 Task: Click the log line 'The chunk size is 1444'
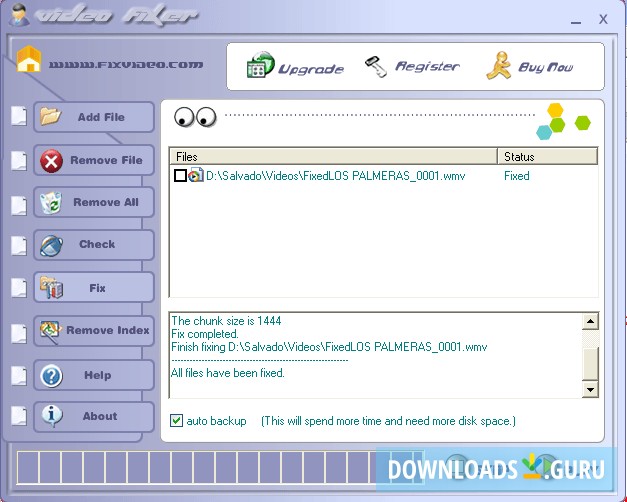tap(226, 321)
